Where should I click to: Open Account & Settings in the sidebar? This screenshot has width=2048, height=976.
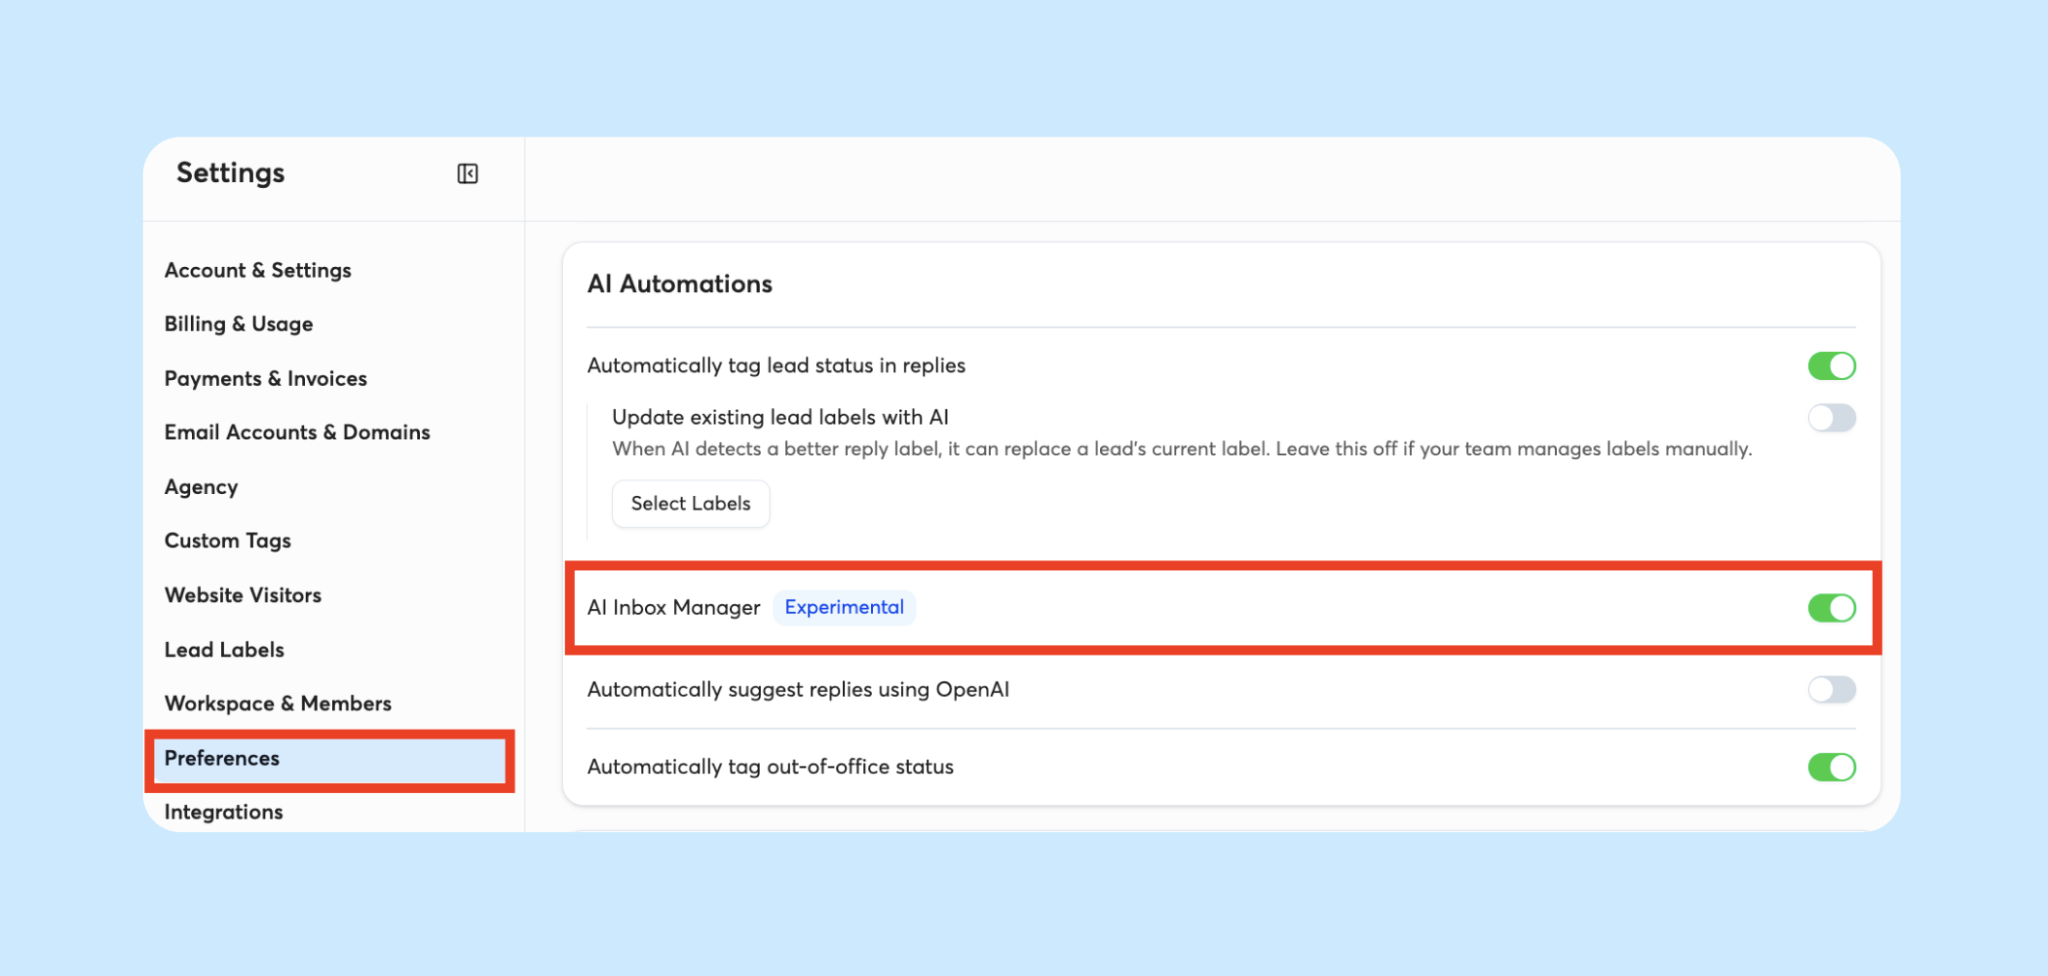[x=258, y=271]
